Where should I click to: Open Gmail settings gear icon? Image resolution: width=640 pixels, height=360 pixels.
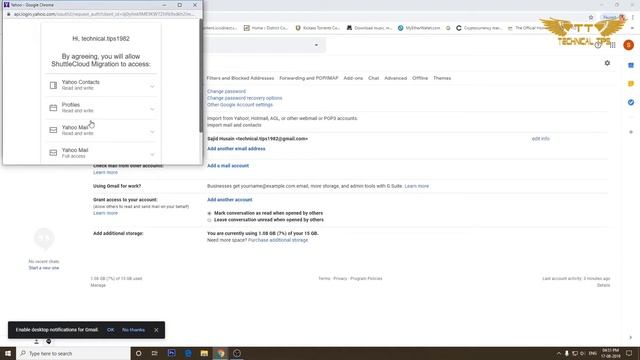pyautogui.click(x=607, y=63)
